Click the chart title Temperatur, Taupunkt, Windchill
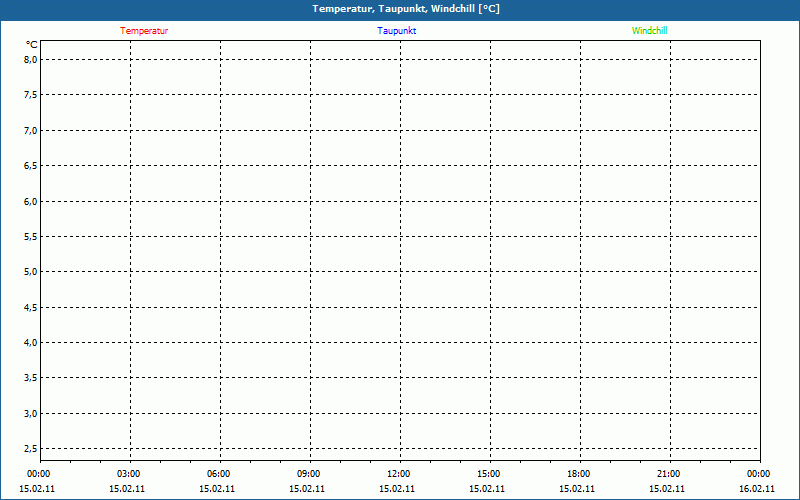The width and height of the screenshot is (800, 500). [x=406, y=9]
